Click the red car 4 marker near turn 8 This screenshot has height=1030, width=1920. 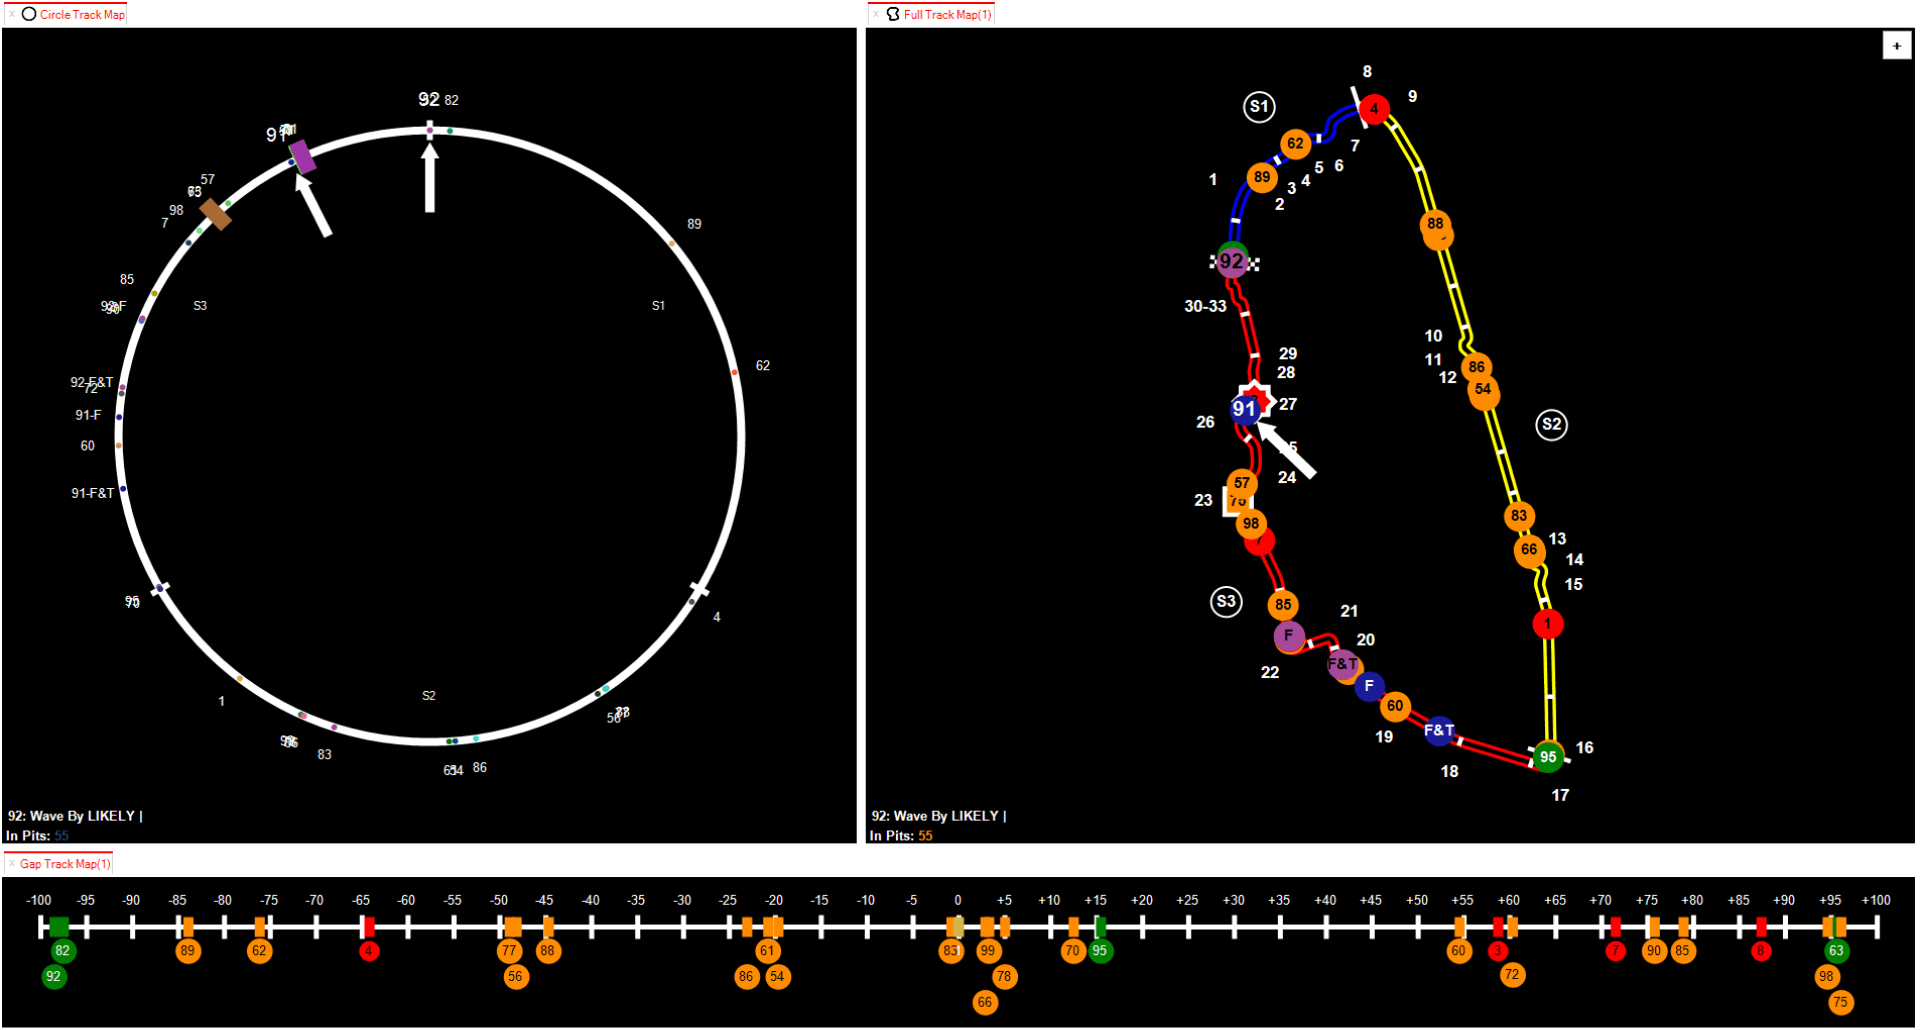coord(1374,110)
